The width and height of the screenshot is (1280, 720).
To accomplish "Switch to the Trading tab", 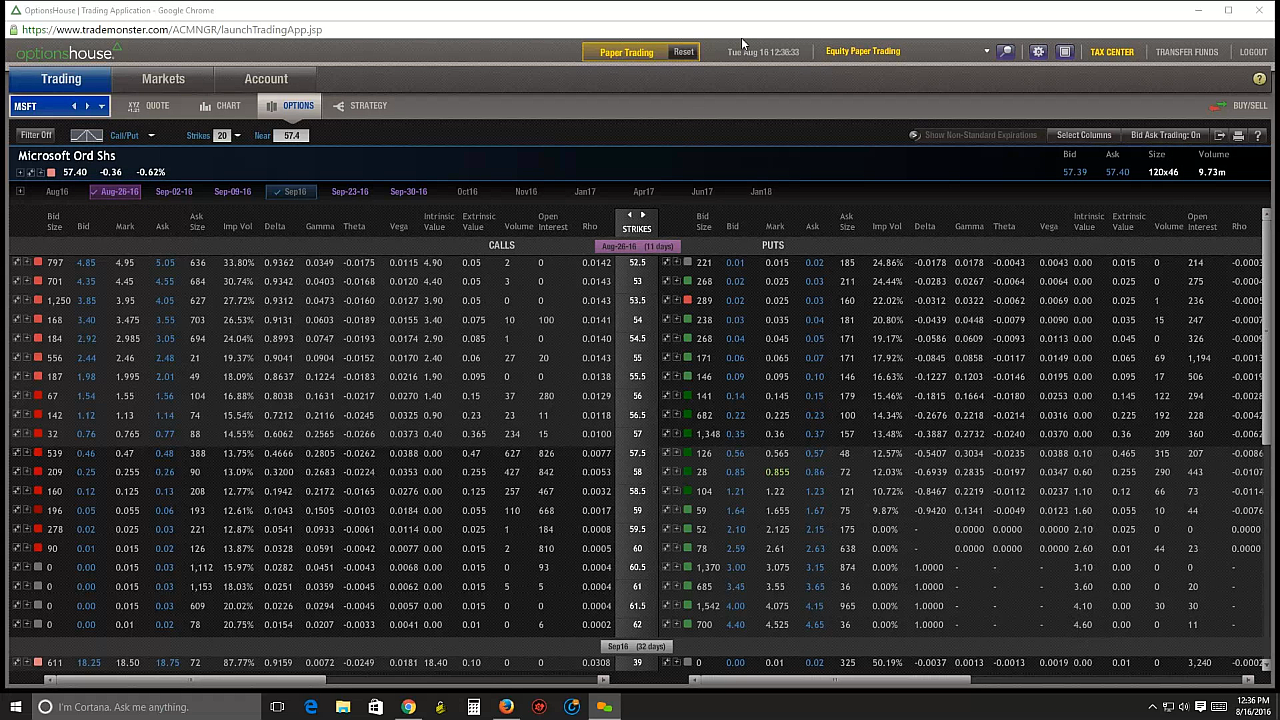I will coord(61,79).
